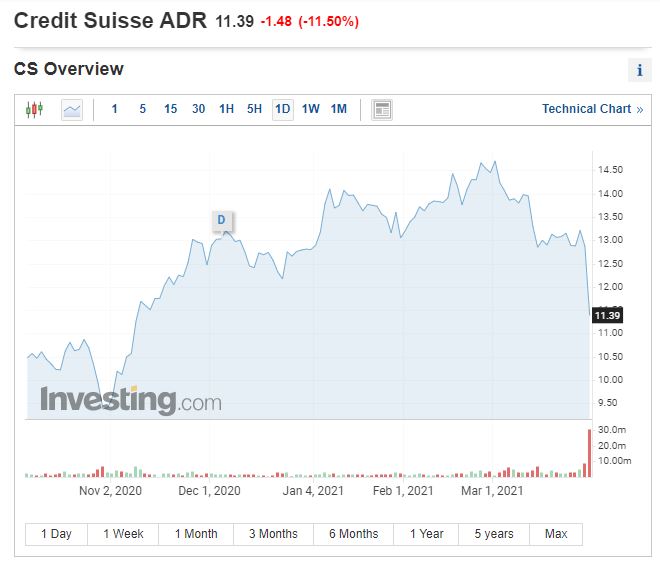660x573 pixels.
Task: Set chart interval to 1 minute
Action: 114,110
